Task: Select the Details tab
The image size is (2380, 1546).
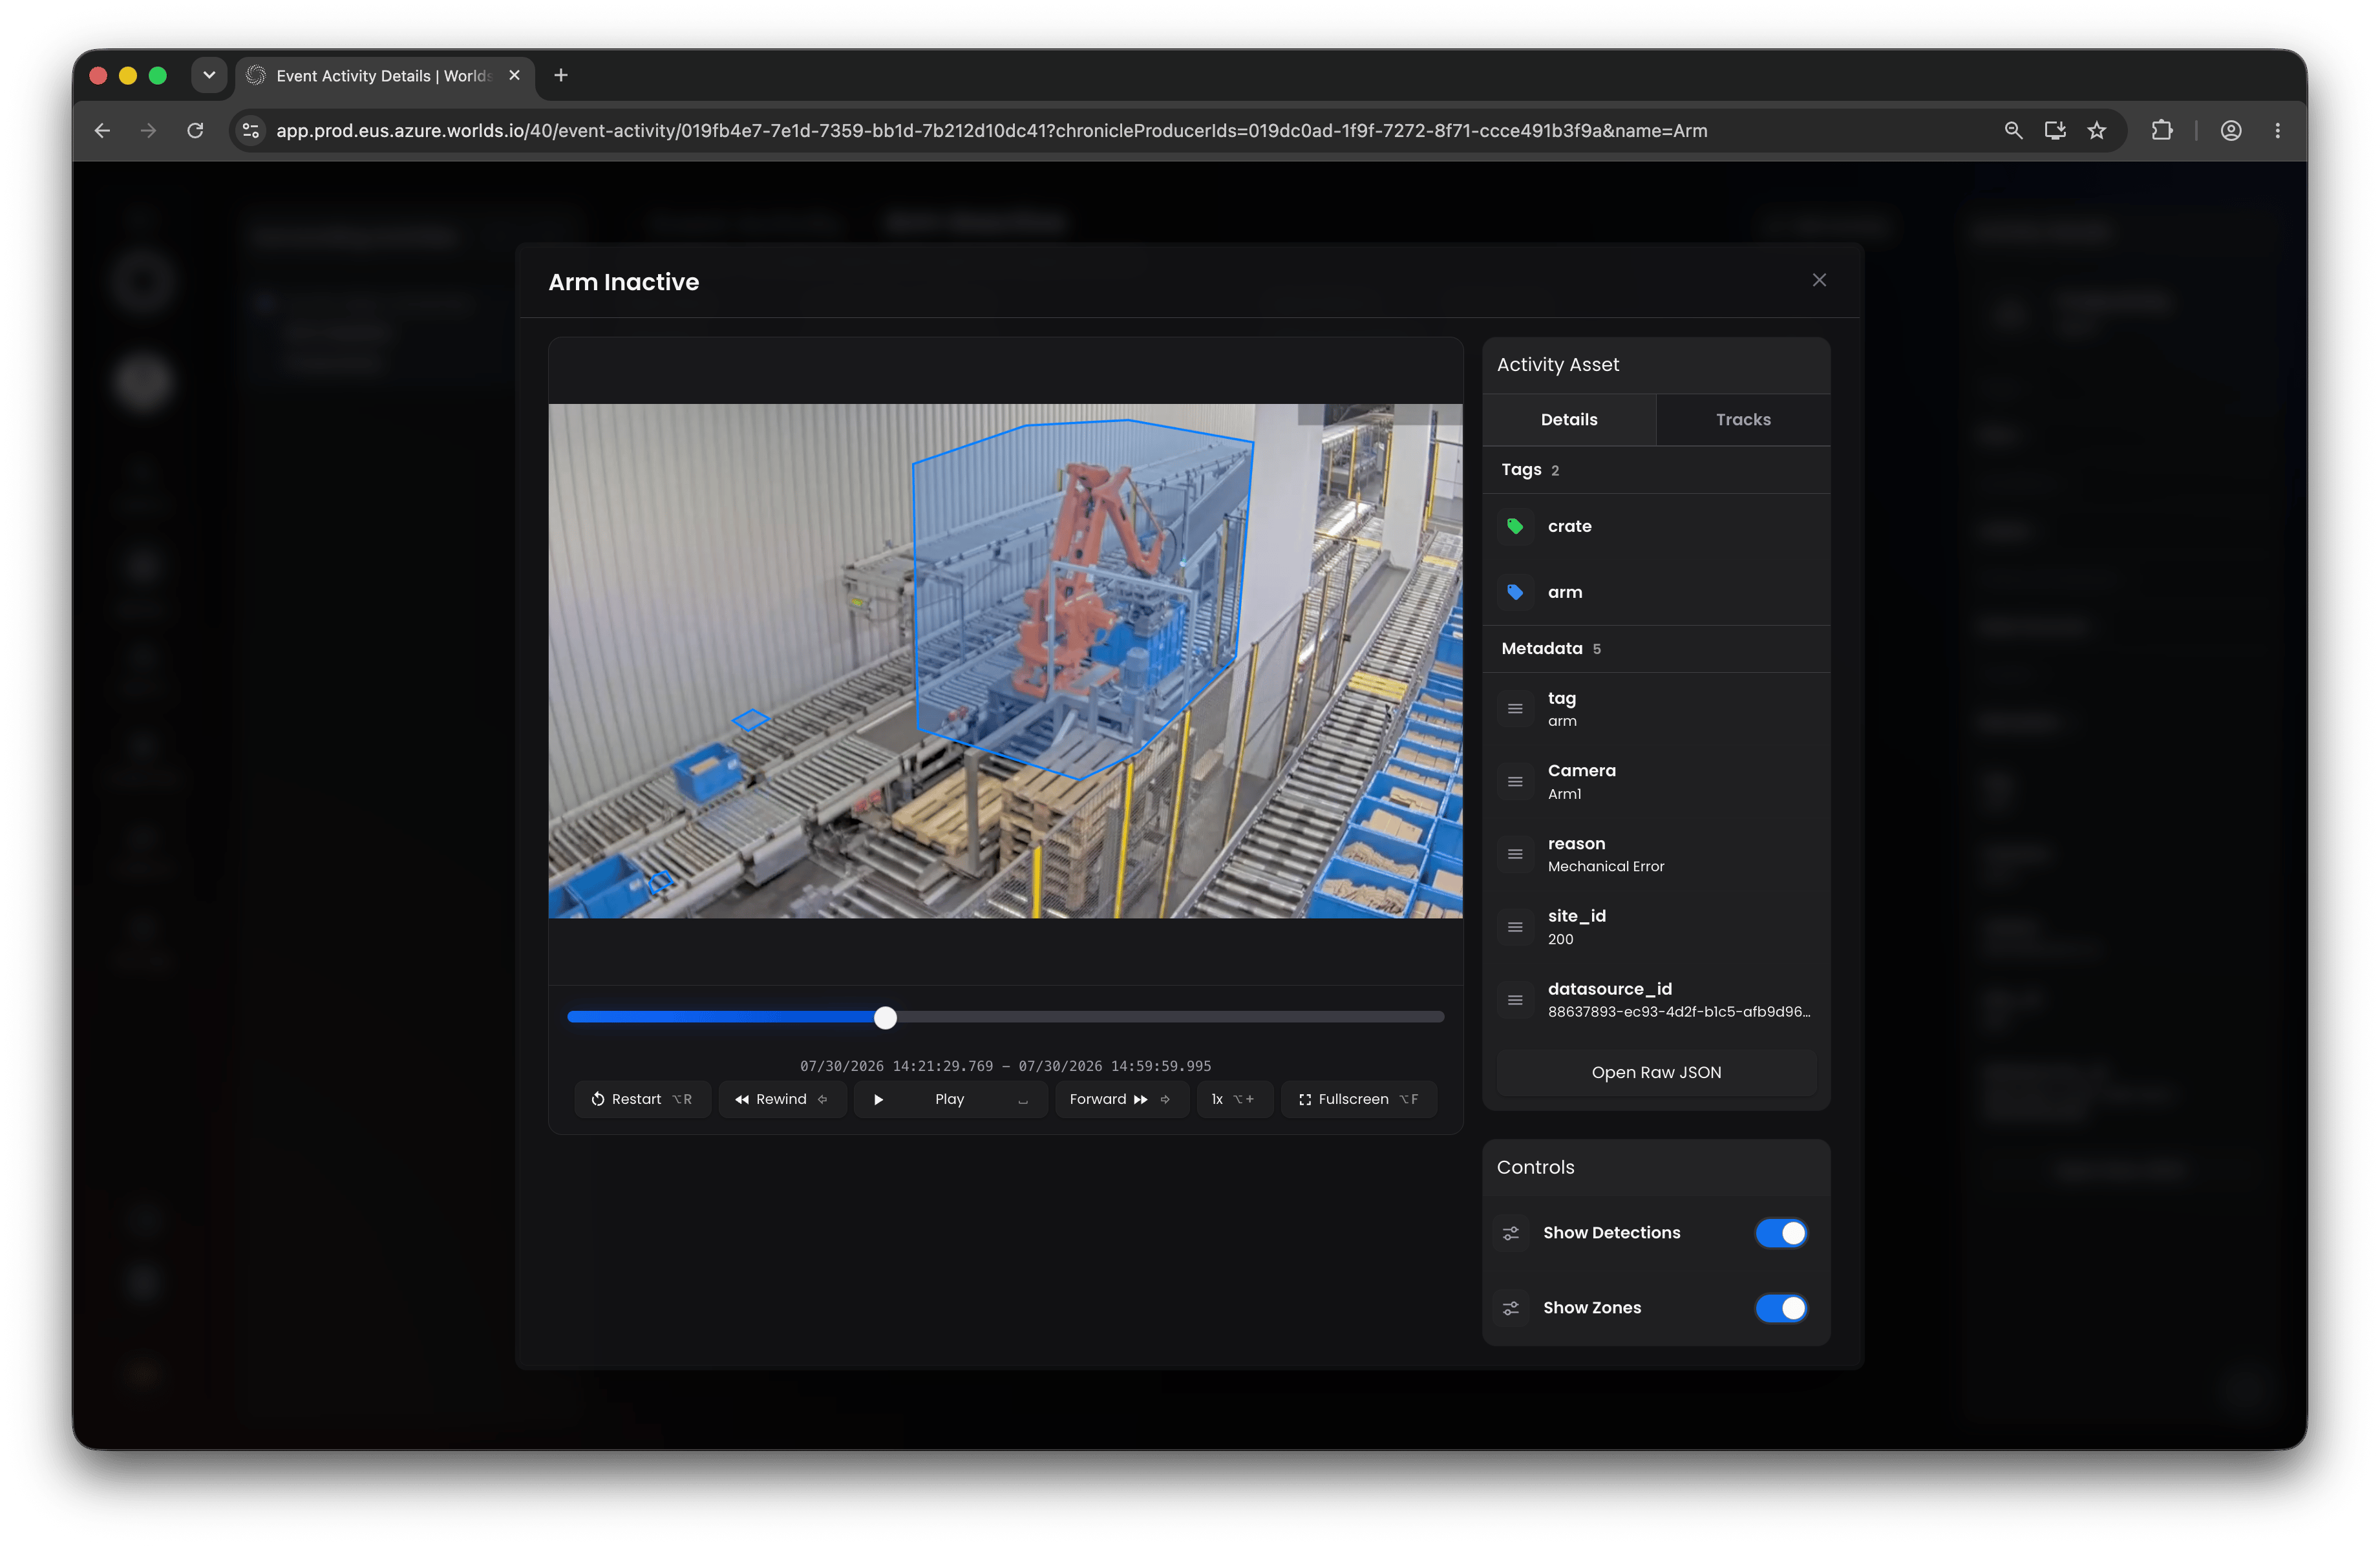Action: coord(1568,420)
